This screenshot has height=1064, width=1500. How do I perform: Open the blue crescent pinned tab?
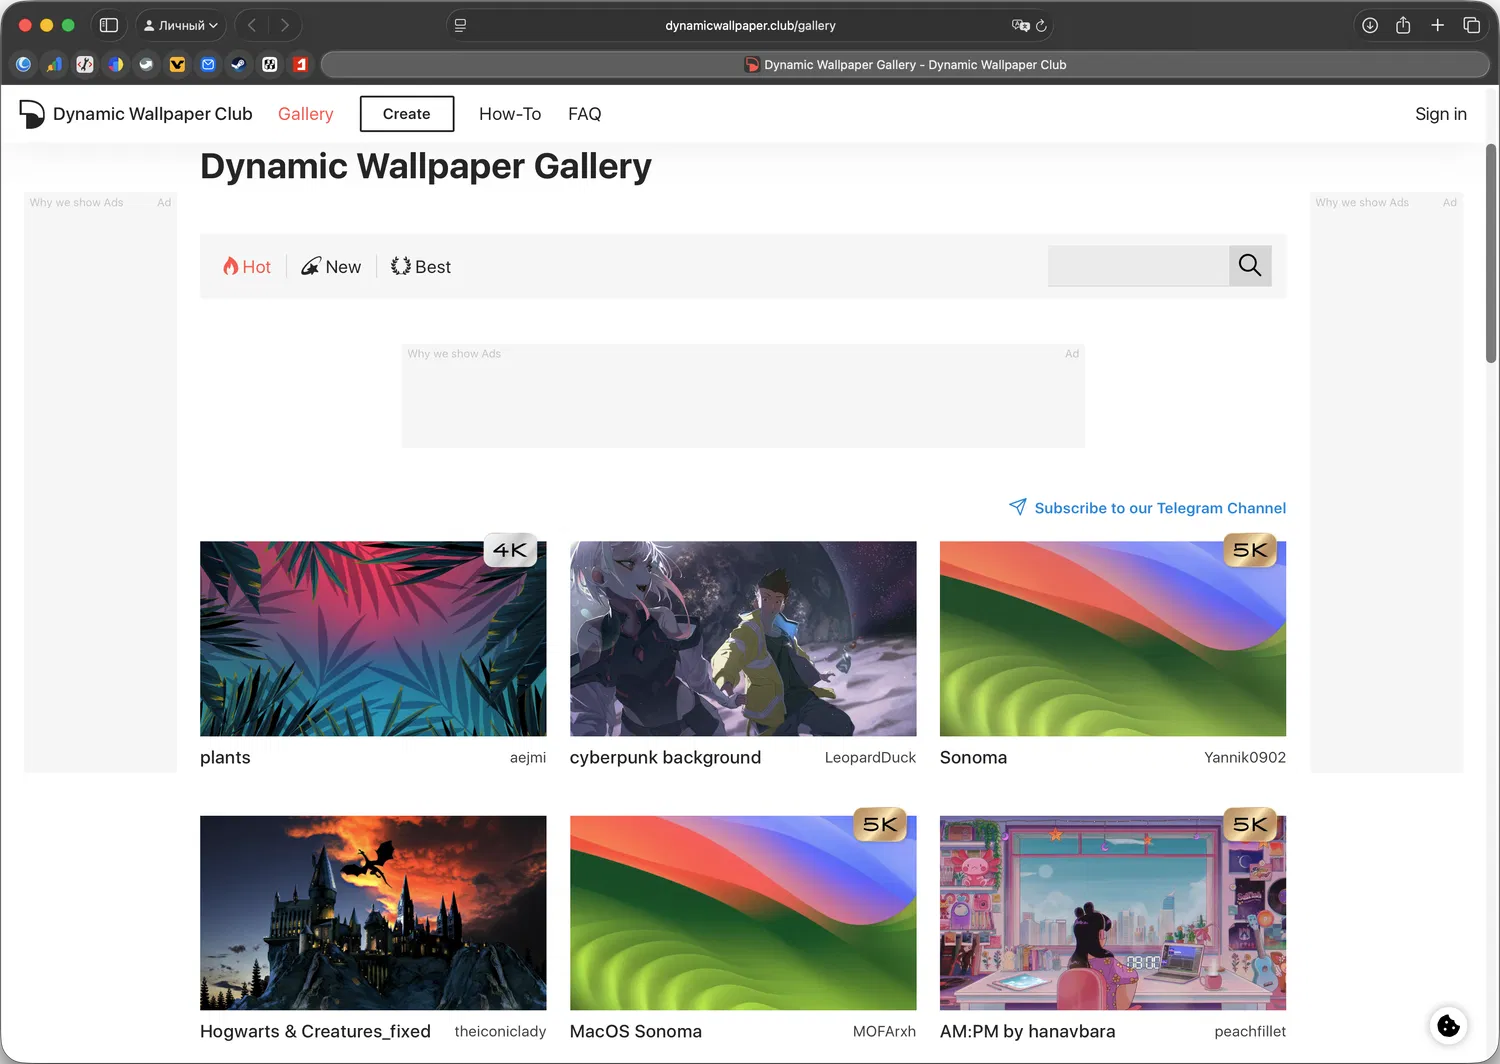[24, 64]
